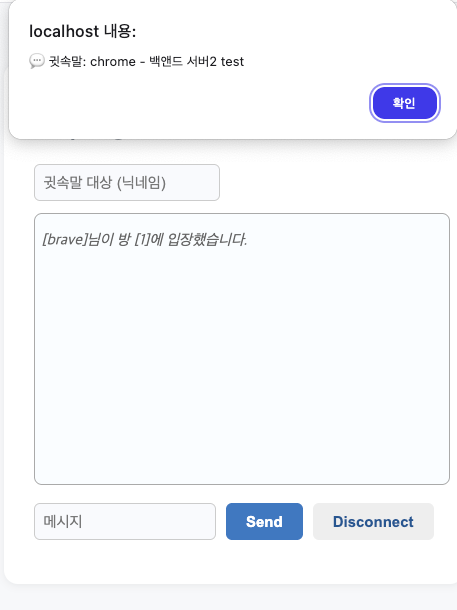Screen dimensions: 457x610
Task: Click the localhost 내용: dialog title
Action: pyautogui.click(x=82, y=31)
